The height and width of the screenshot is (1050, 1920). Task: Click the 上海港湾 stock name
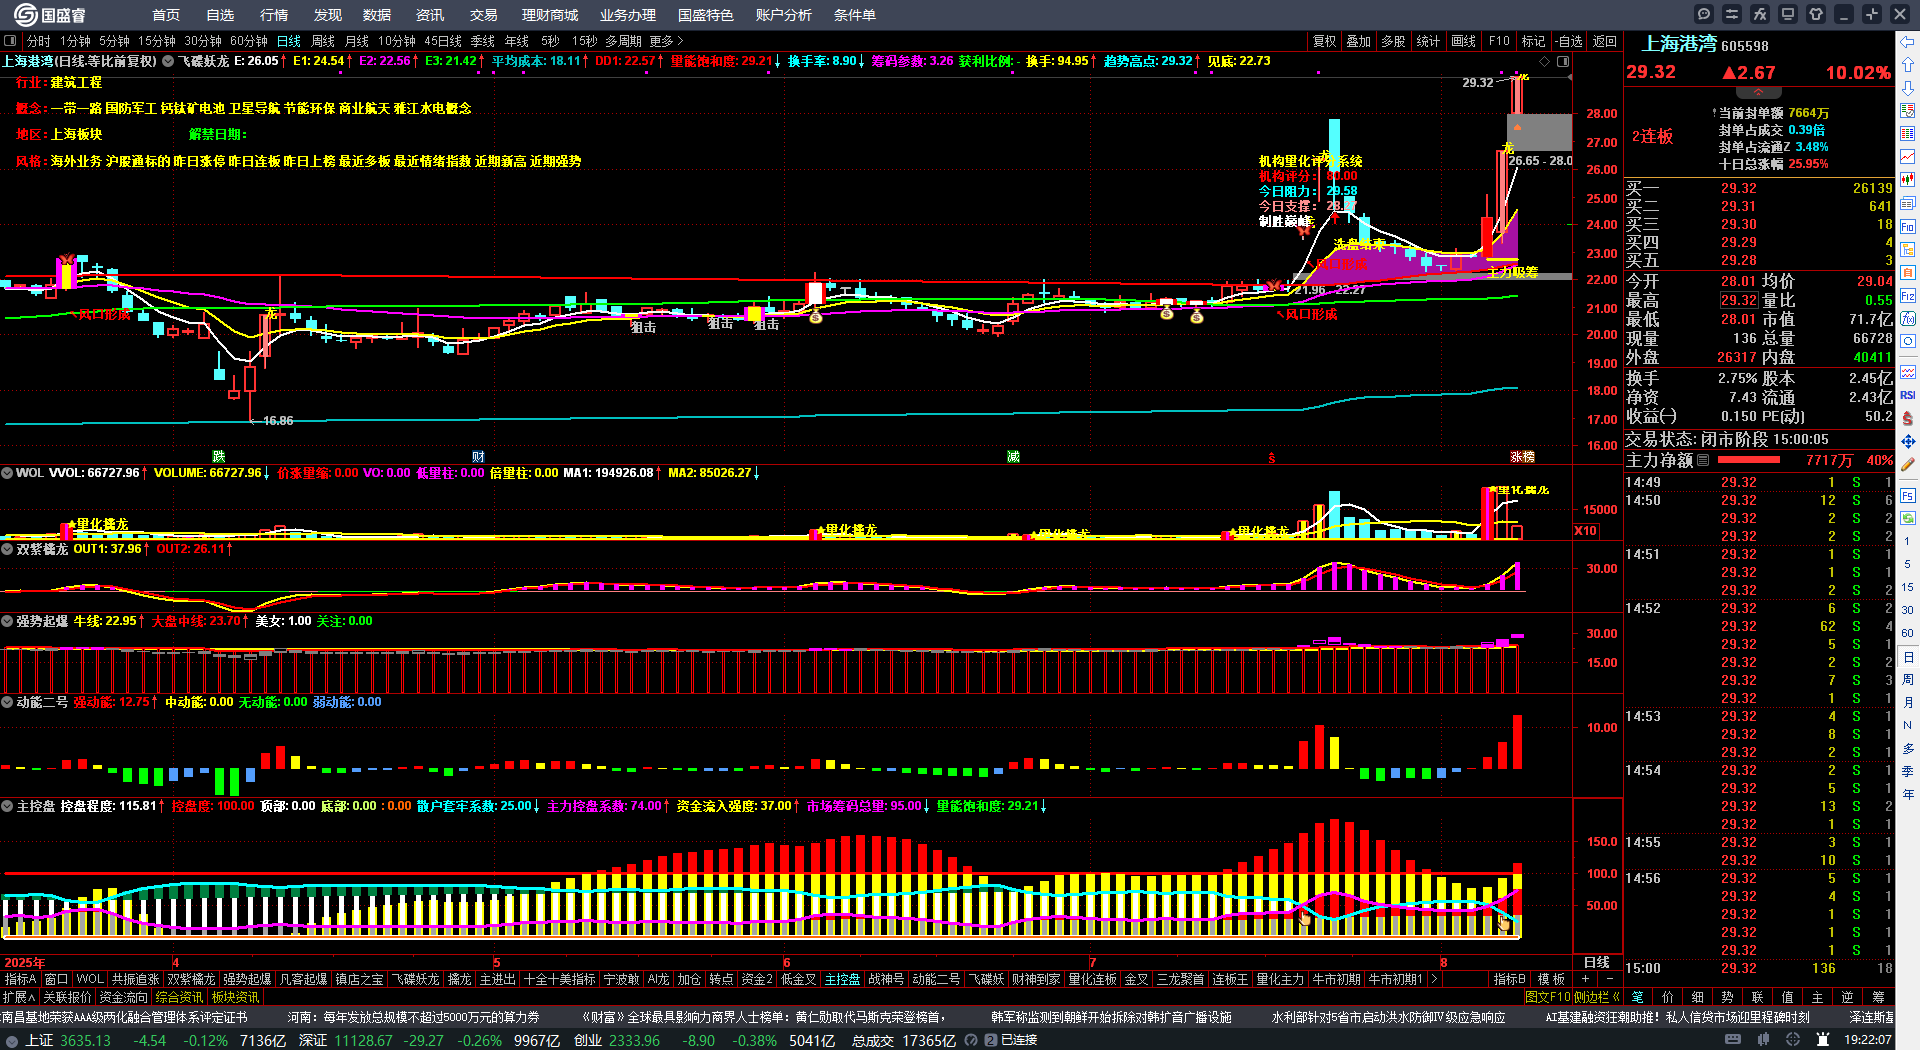(1679, 44)
